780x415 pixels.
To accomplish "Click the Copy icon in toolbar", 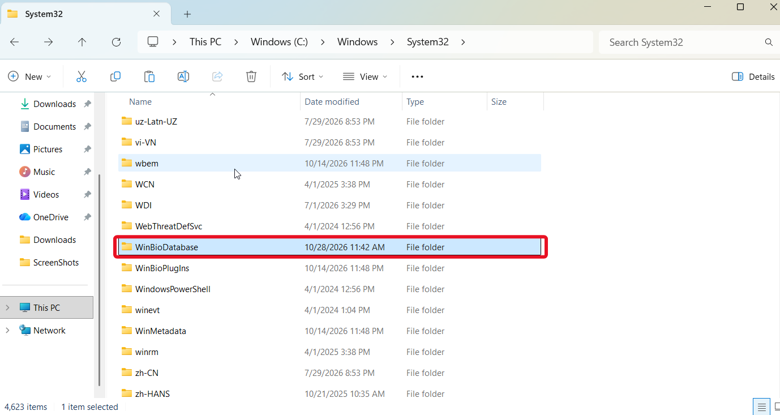I will click(115, 77).
